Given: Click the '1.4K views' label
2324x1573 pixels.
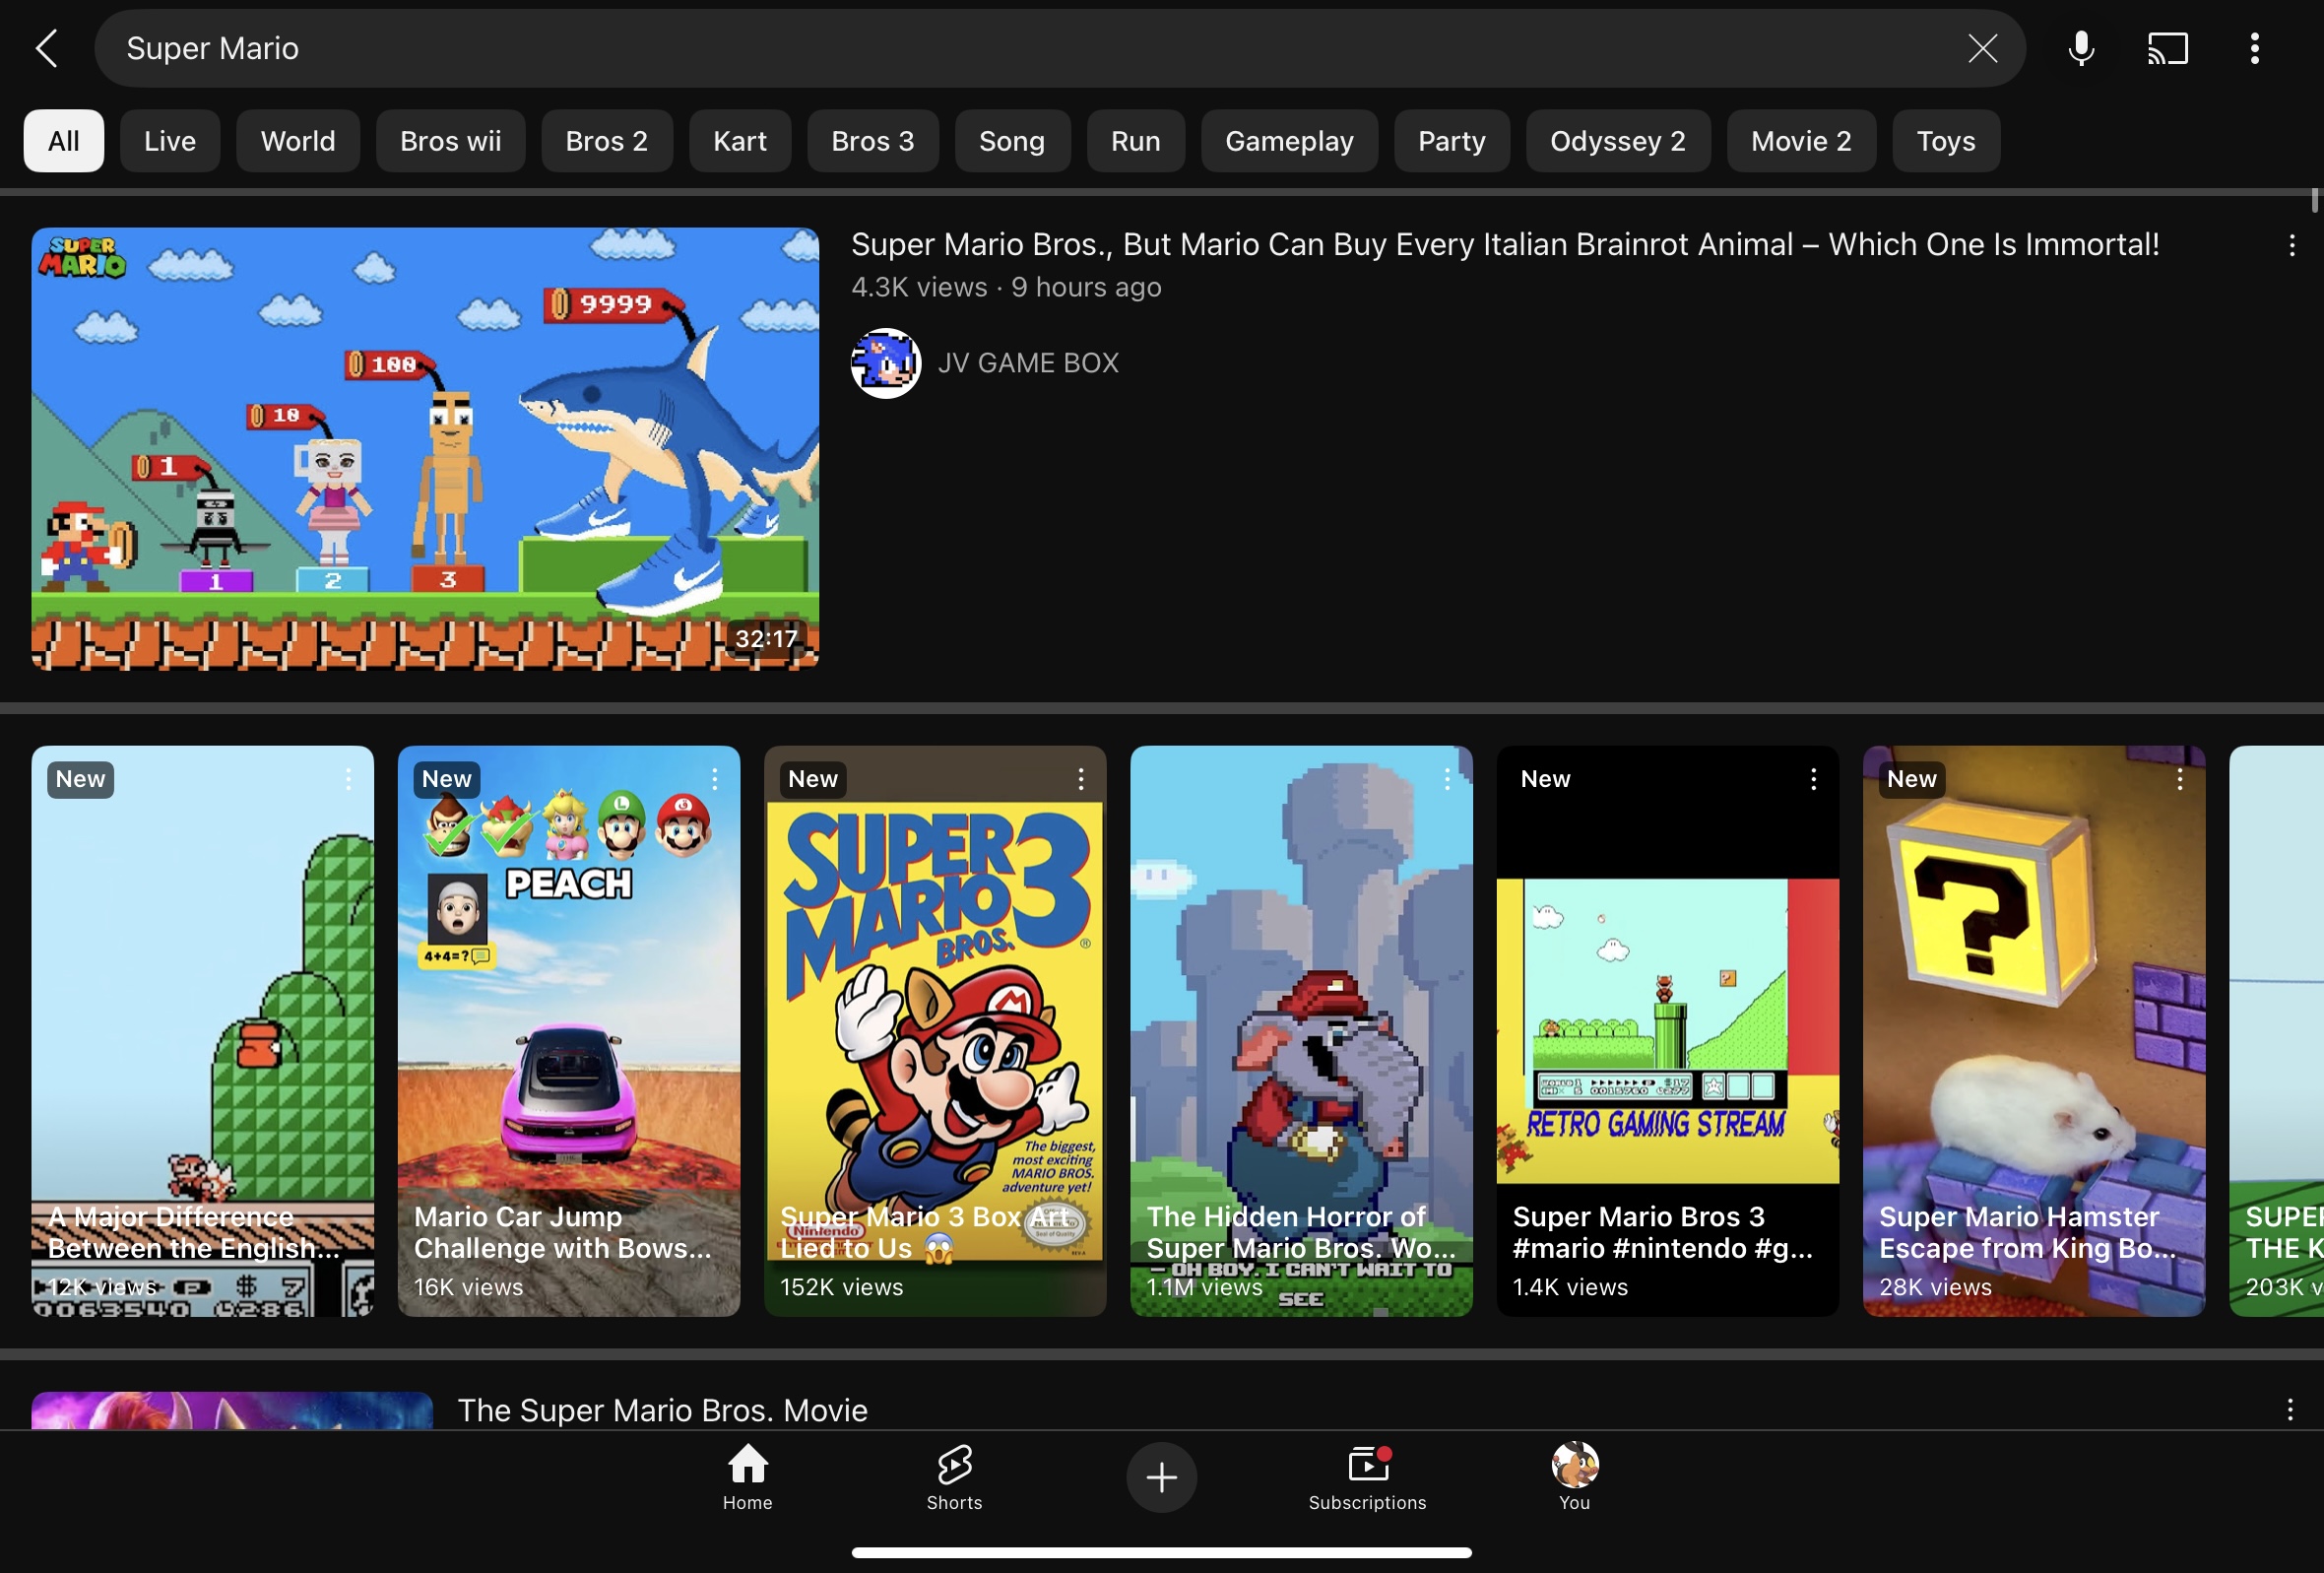Looking at the screenshot, I should point(1570,1288).
